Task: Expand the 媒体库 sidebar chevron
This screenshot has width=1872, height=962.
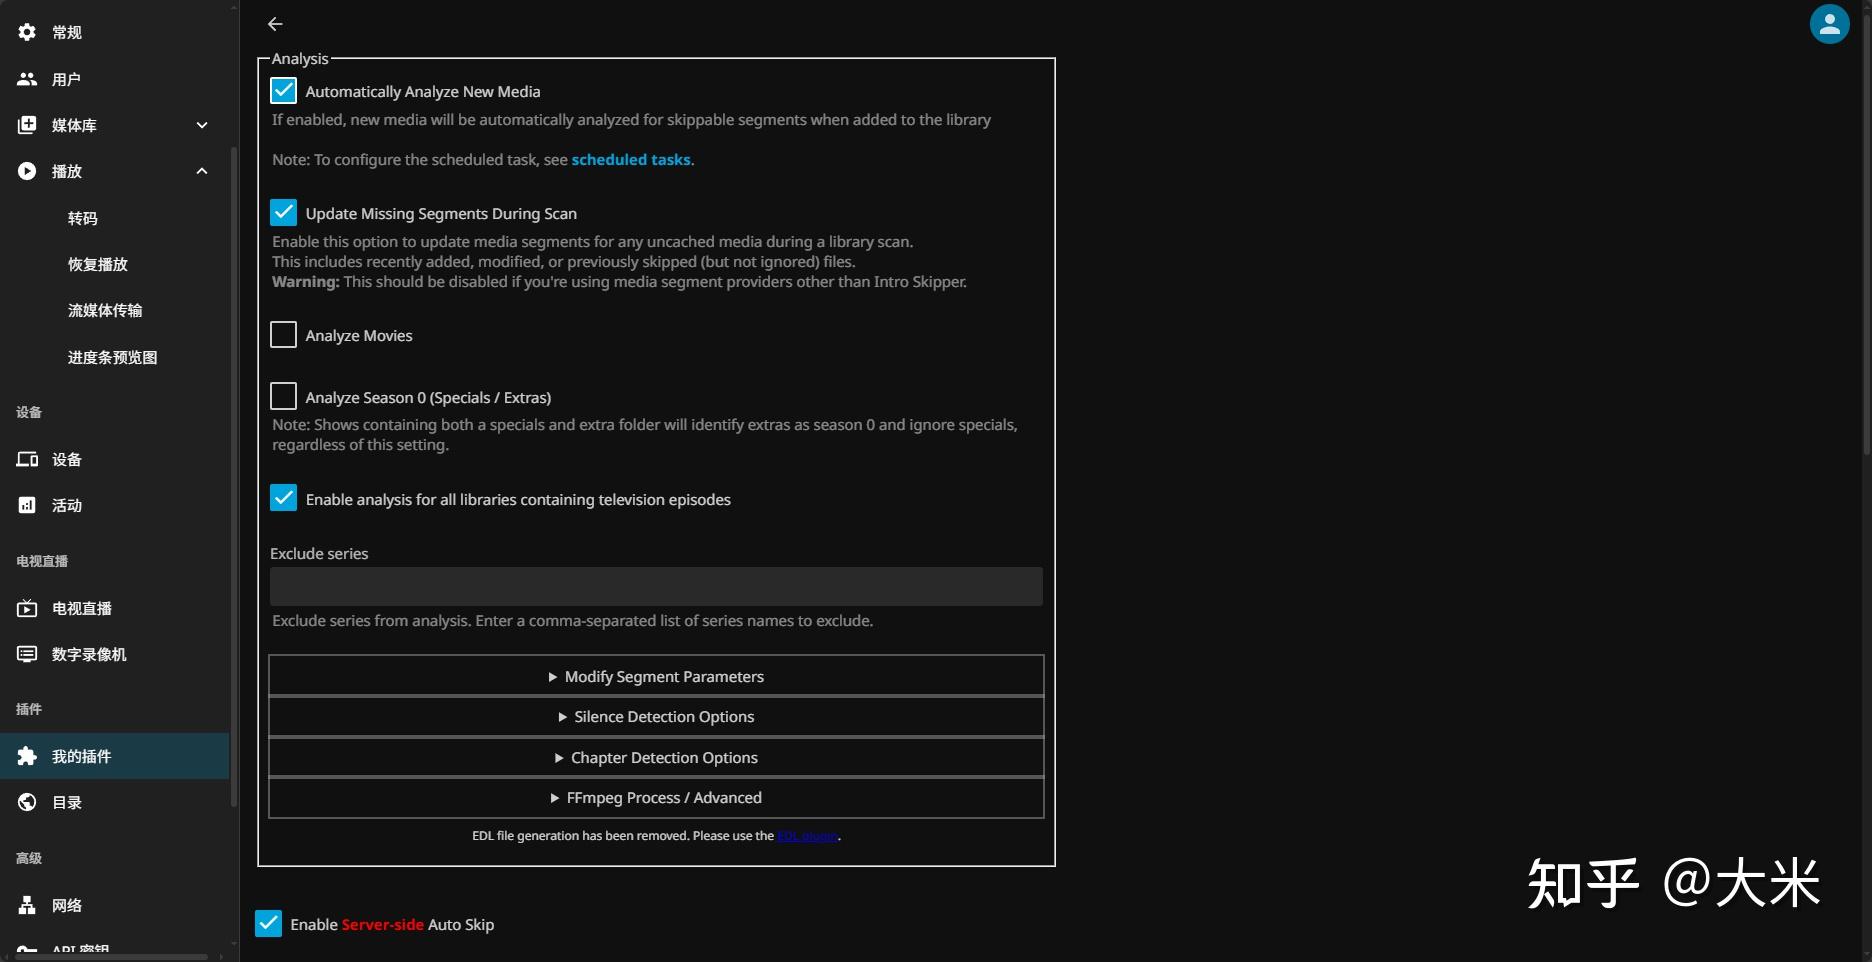Action: (x=202, y=125)
